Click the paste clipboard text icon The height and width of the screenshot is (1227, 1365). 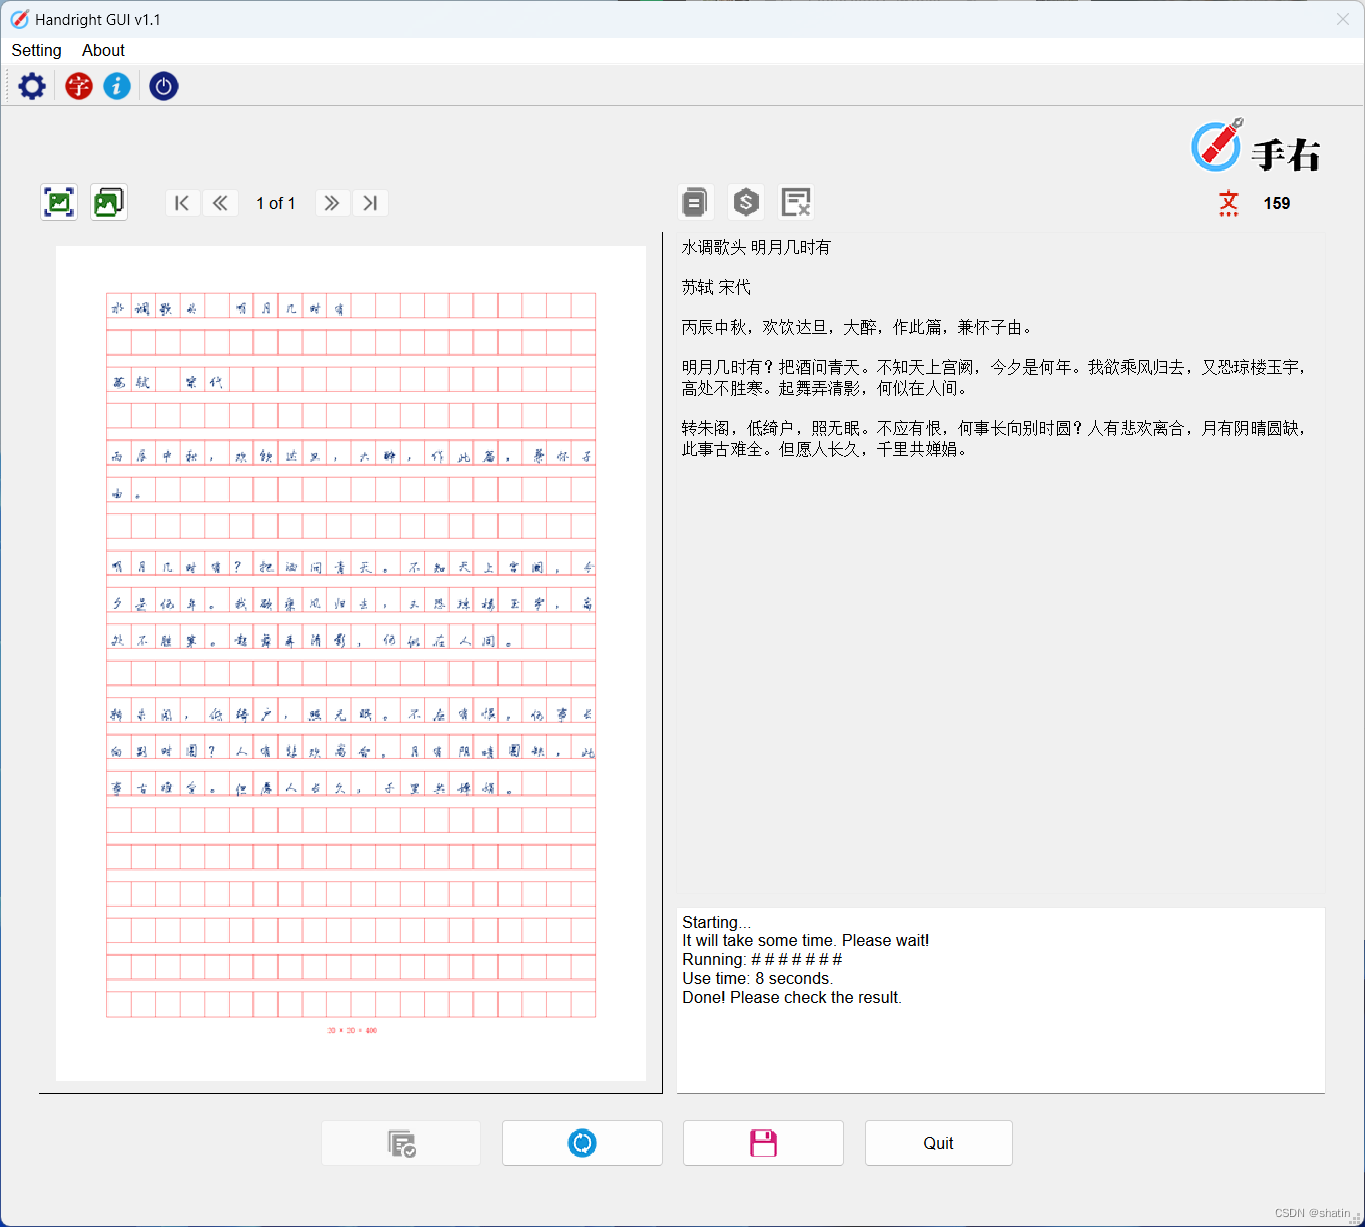click(x=695, y=202)
